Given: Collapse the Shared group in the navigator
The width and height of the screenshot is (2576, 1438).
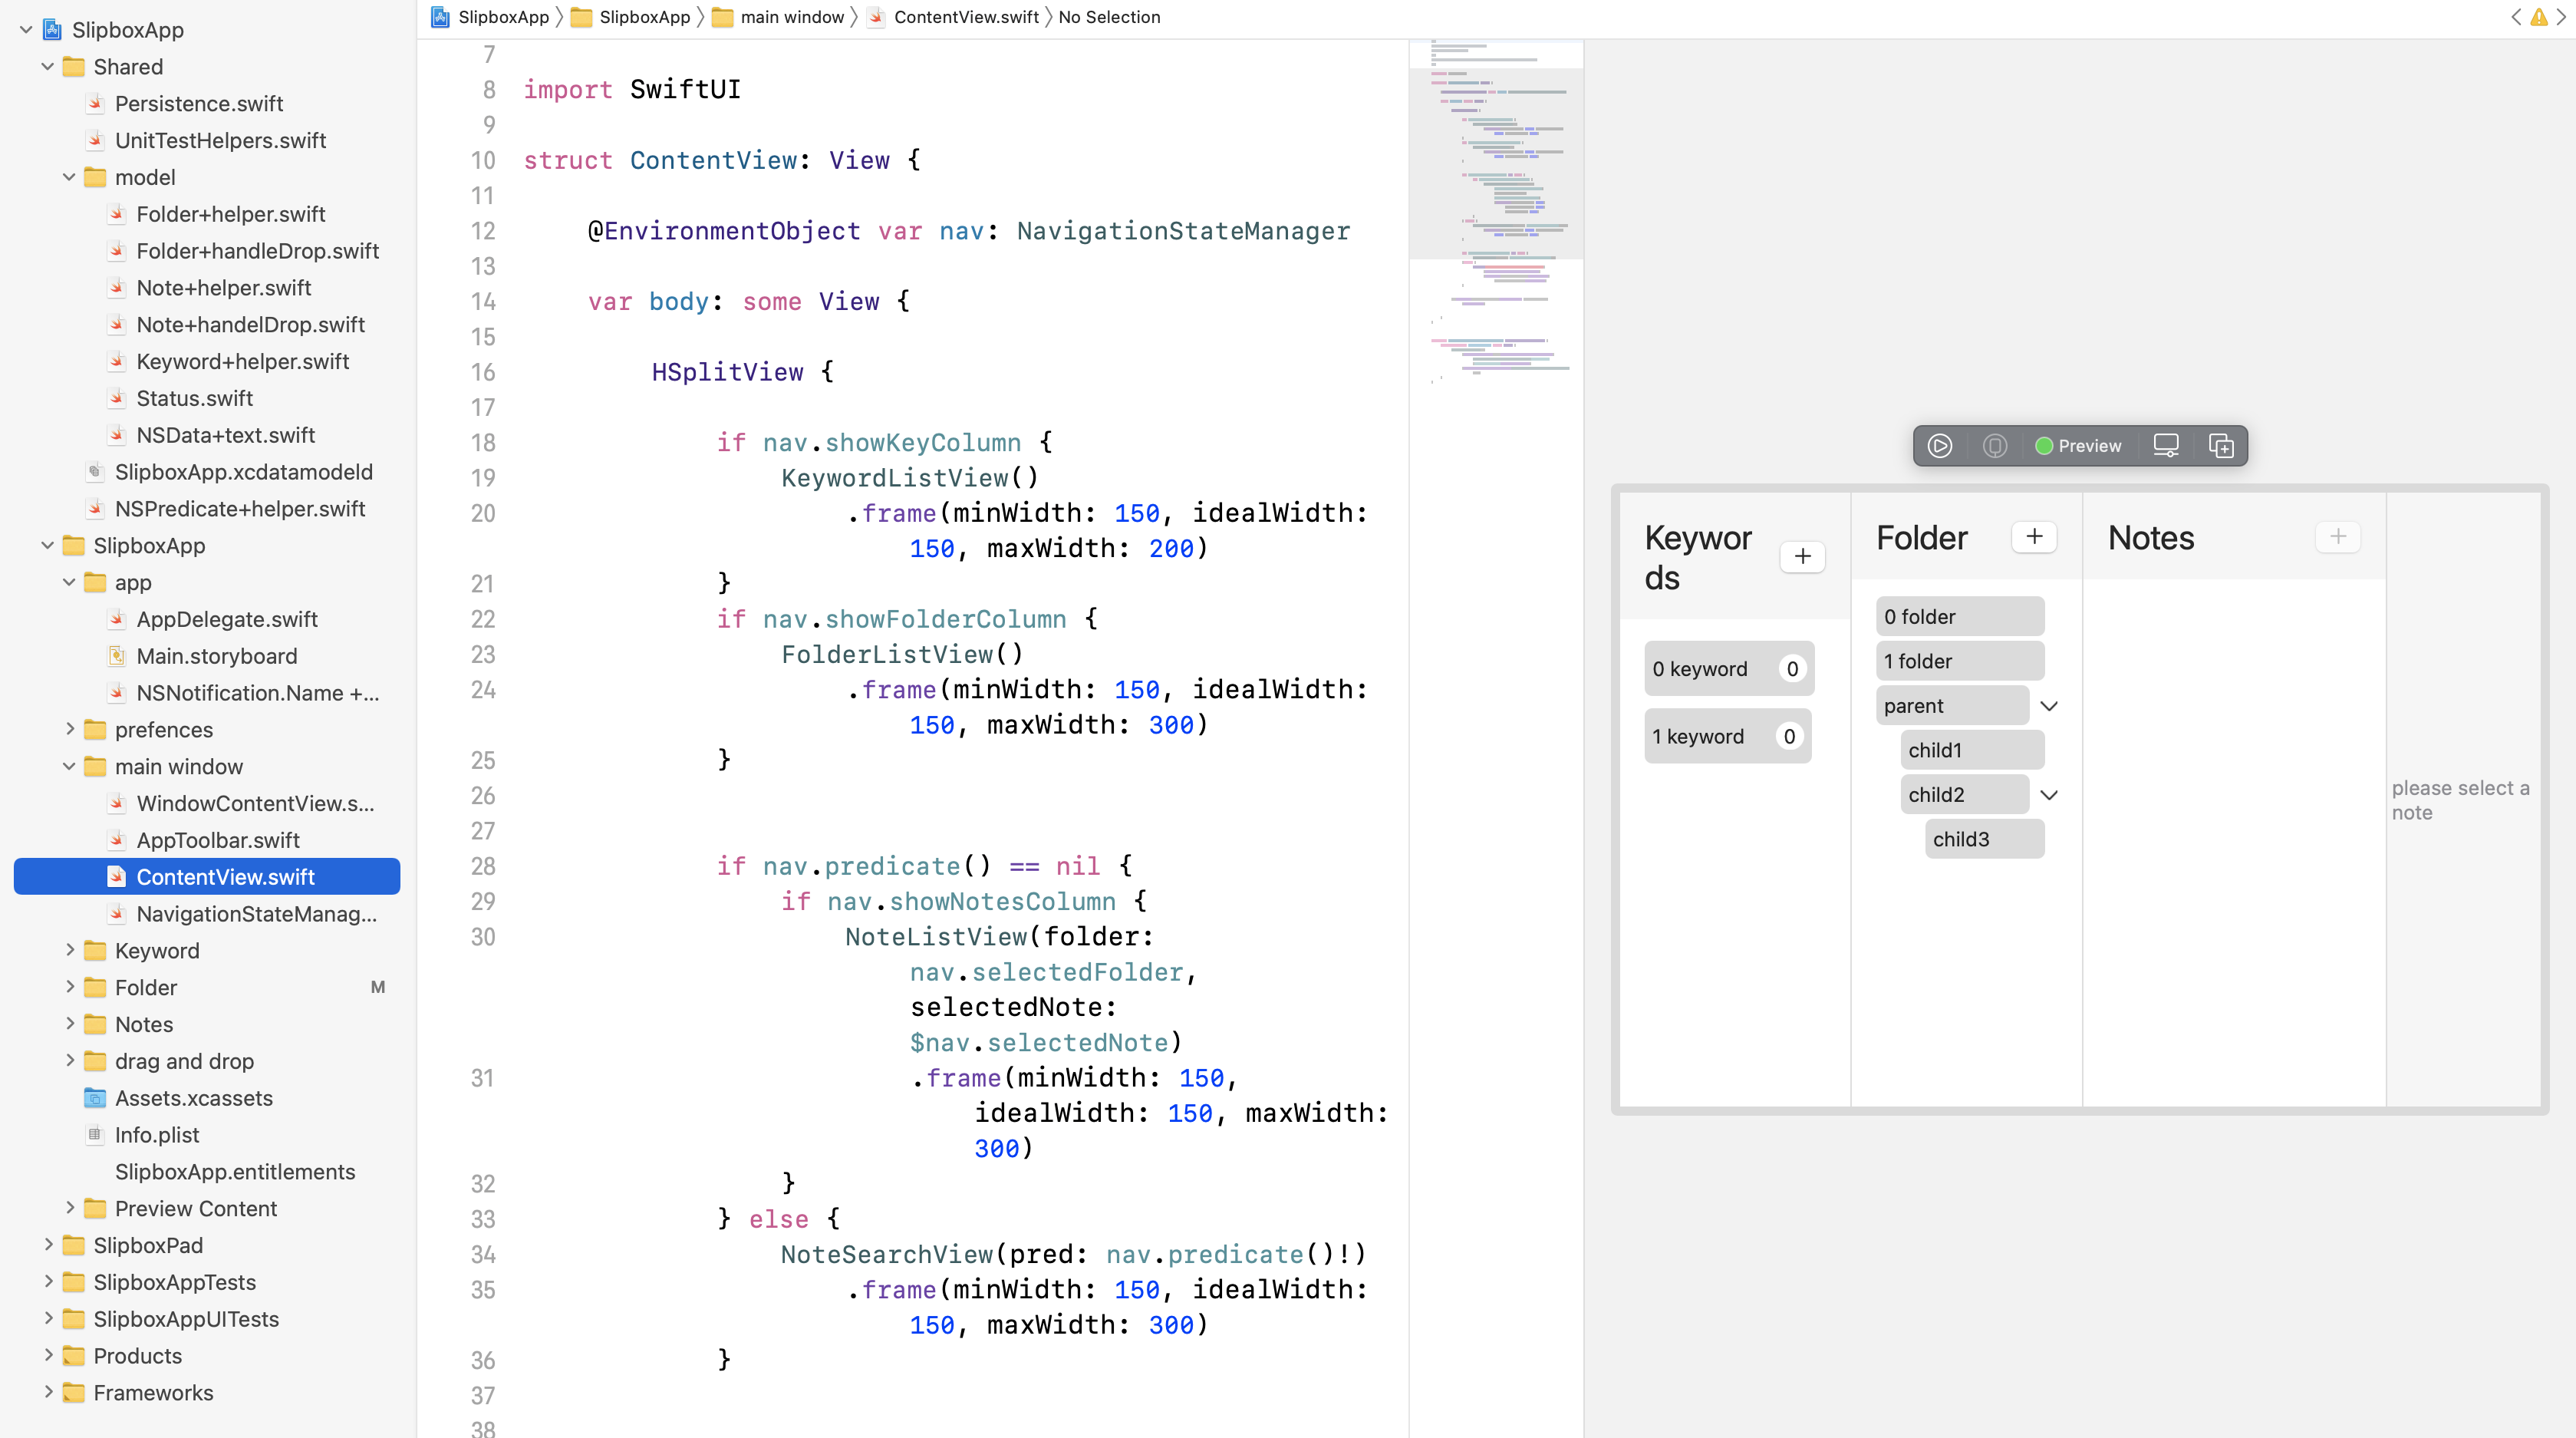Looking at the screenshot, I should pos(47,66).
